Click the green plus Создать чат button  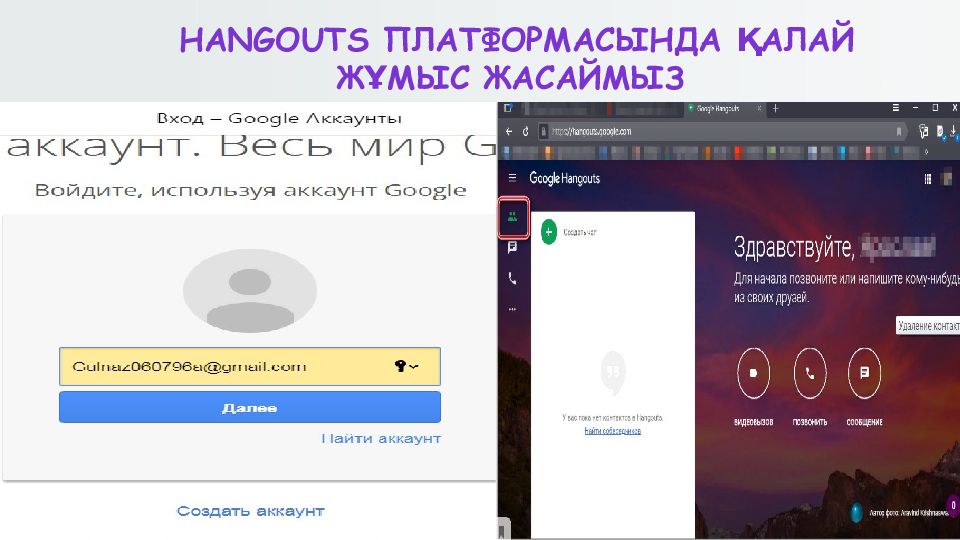coord(549,232)
